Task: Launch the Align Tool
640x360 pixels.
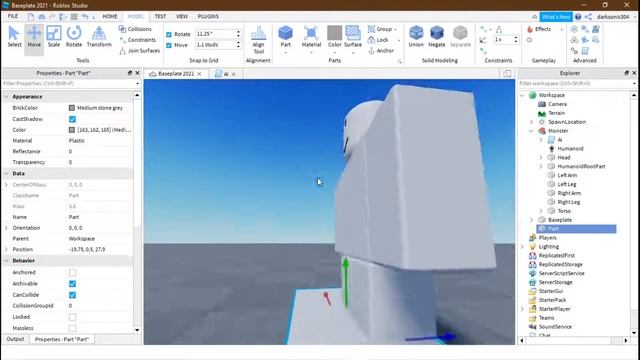Action: [258, 40]
